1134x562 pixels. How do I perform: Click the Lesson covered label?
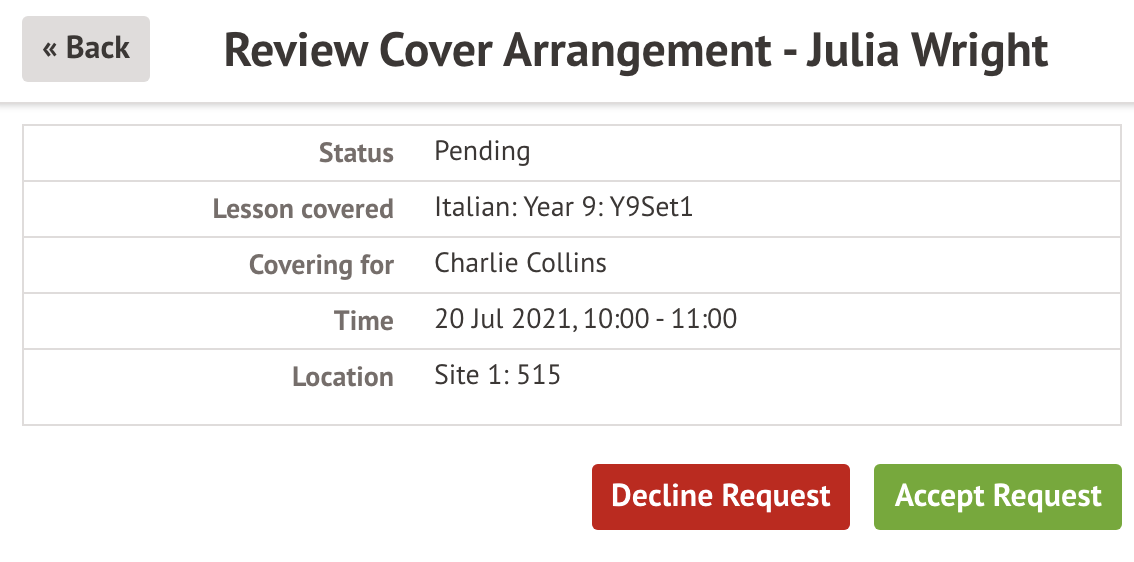coord(303,209)
